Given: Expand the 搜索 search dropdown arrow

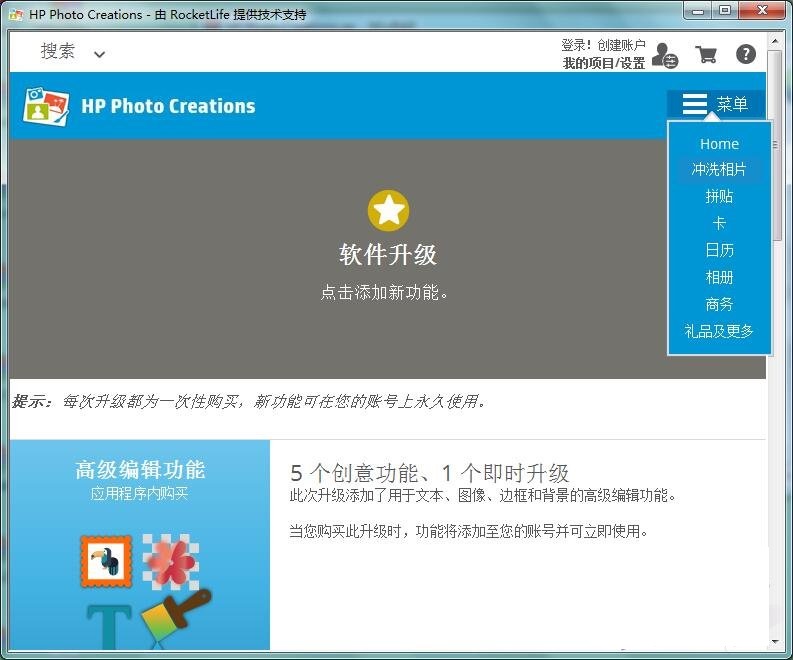Looking at the screenshot, I should point(99,55).
